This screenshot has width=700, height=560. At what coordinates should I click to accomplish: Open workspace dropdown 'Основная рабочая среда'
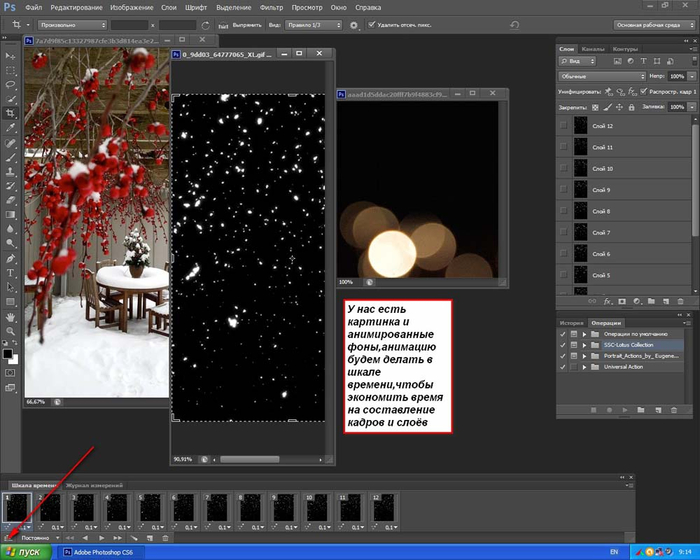[654, 25]
